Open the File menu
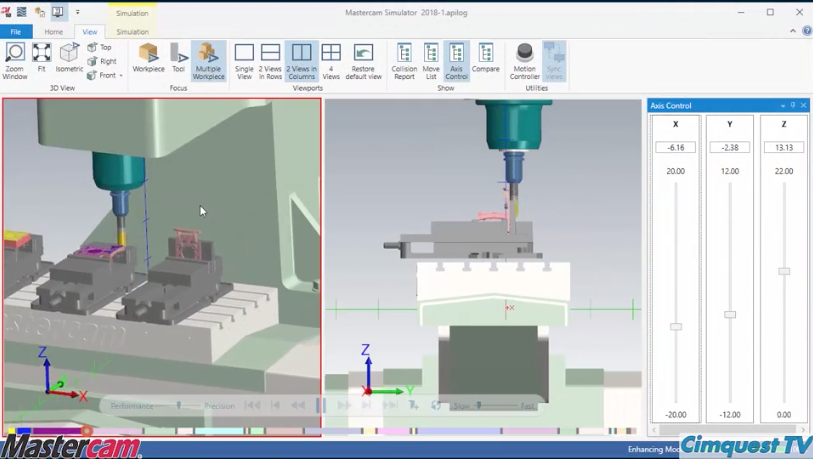The height and width of the screenshot is (461, 813). coord(16,32)
